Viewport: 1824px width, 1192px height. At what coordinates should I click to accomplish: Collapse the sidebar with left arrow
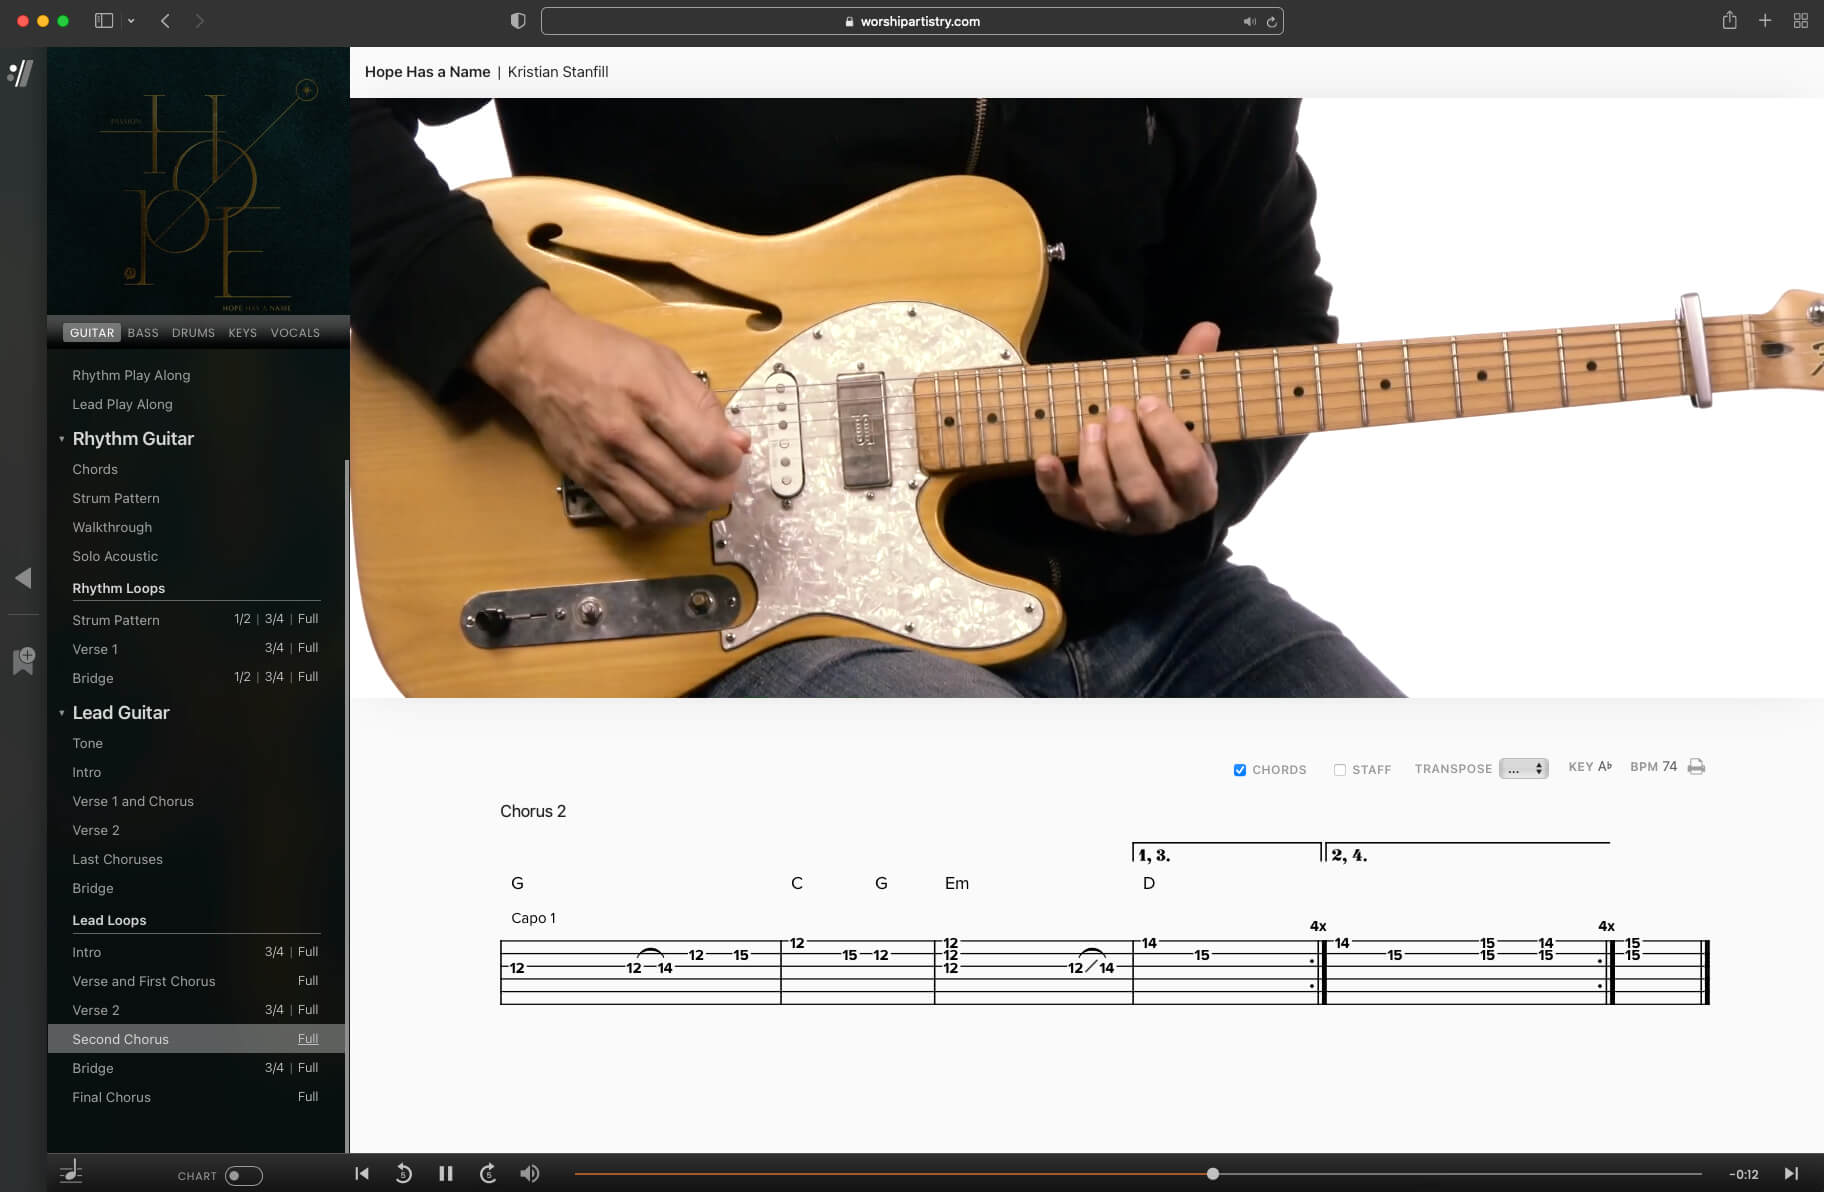[x=23, y=578]
